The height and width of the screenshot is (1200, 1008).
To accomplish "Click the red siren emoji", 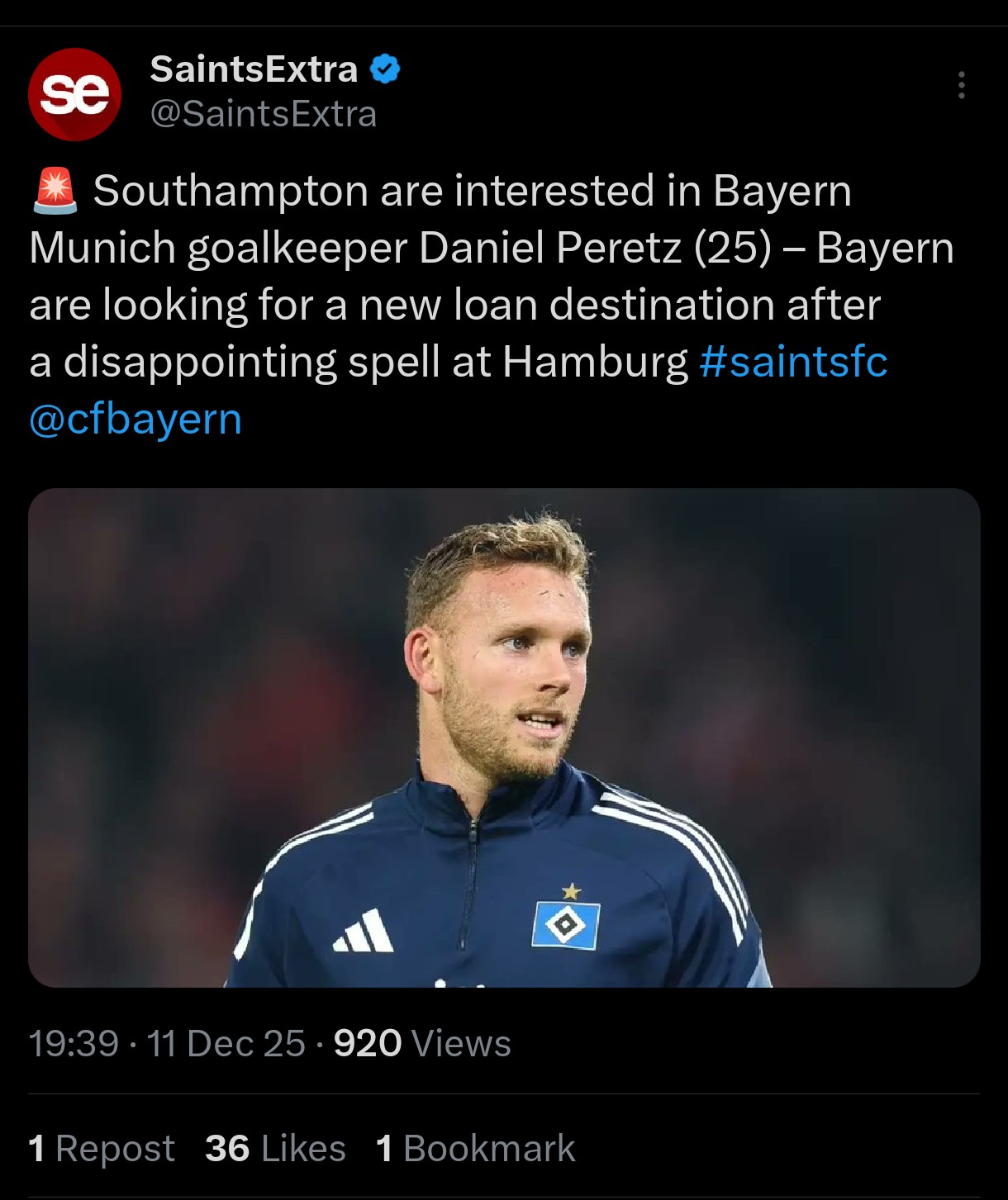I will click(54, 192).
